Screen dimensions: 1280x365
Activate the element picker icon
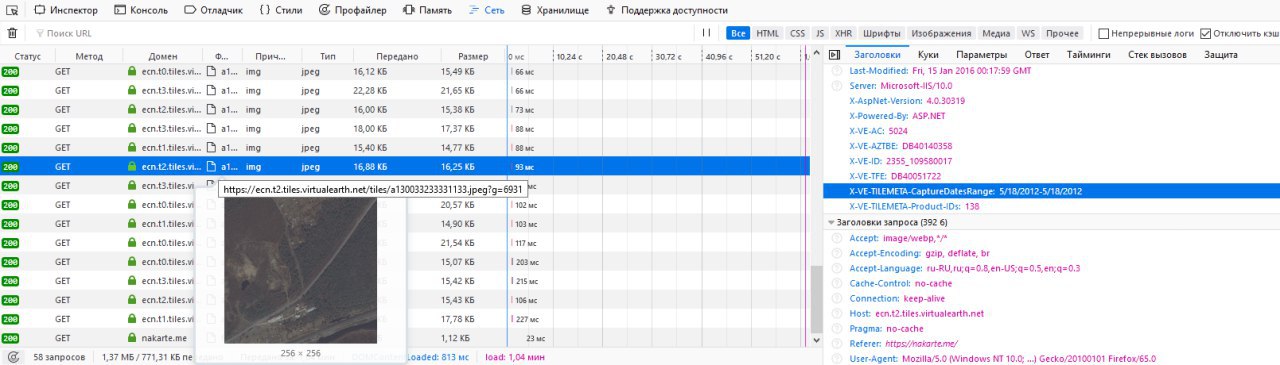[13, 10]
